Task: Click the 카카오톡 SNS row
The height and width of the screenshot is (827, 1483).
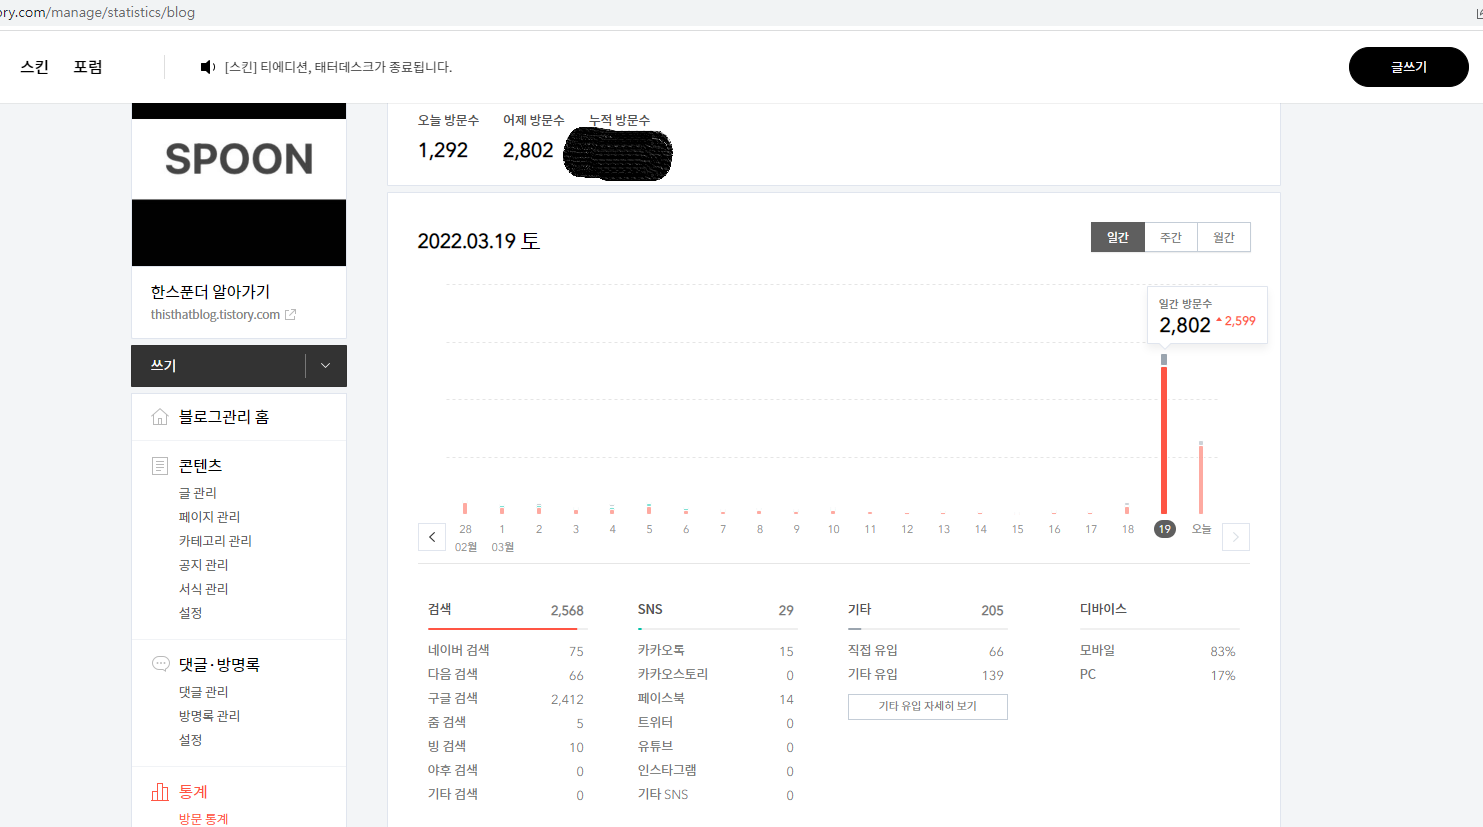Action: pyautogui.click(x=716, y=651)
